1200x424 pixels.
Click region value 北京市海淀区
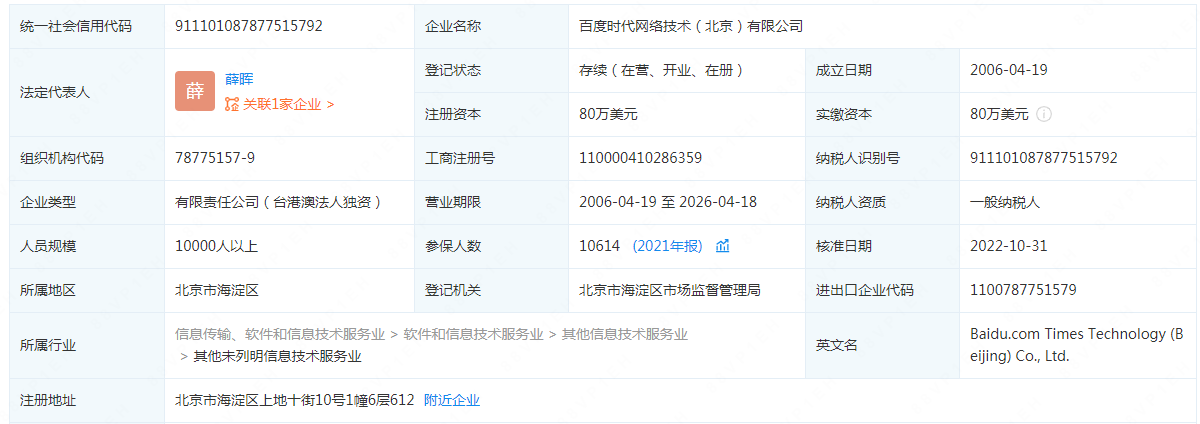click(217, 290)
